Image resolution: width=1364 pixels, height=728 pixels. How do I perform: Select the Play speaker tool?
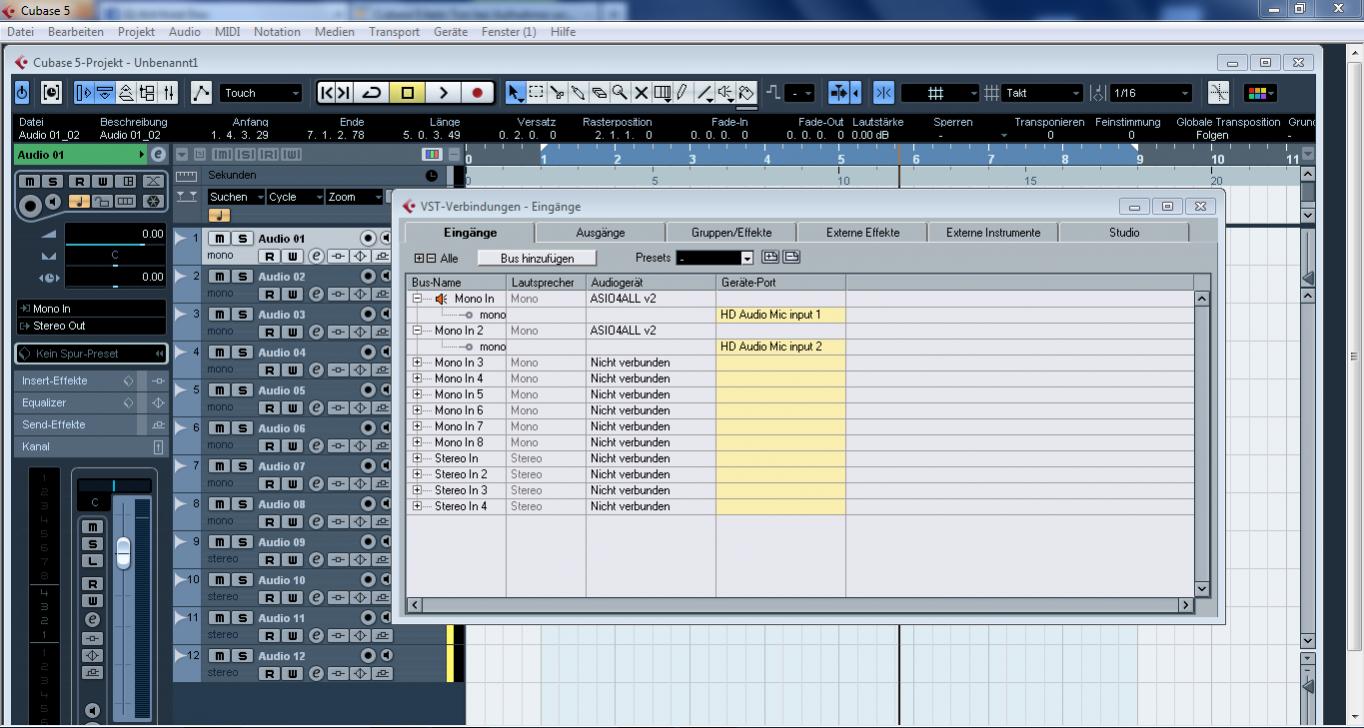pos(725,93)
